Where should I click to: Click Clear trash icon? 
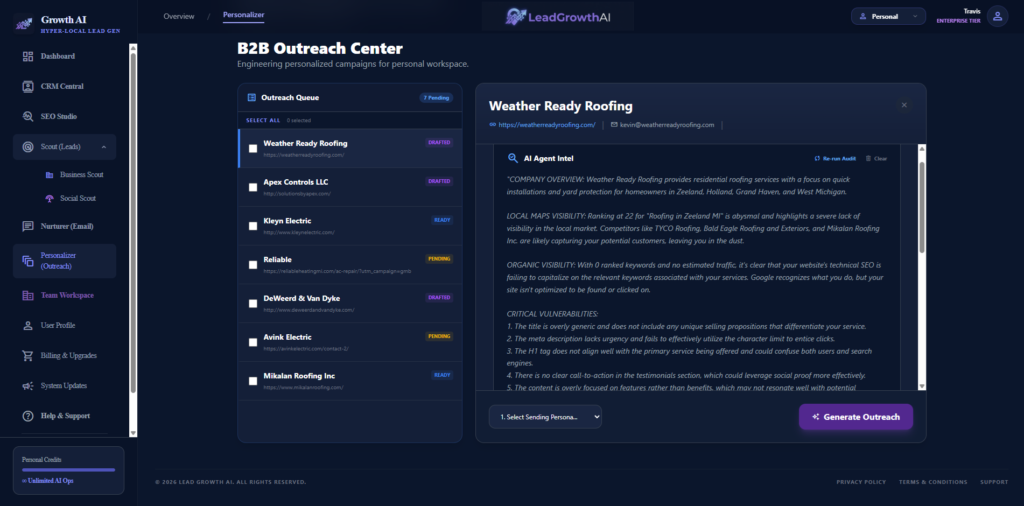(x=868, y=159)
